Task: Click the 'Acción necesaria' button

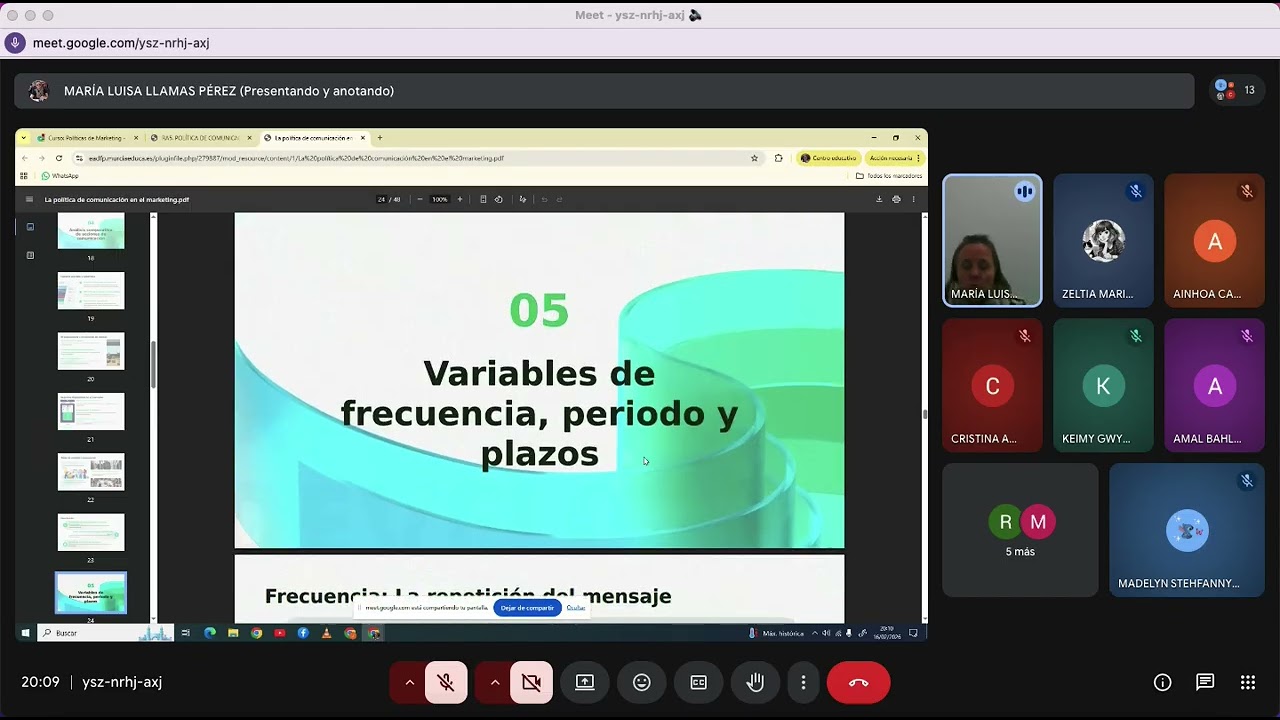Action: 894,158
